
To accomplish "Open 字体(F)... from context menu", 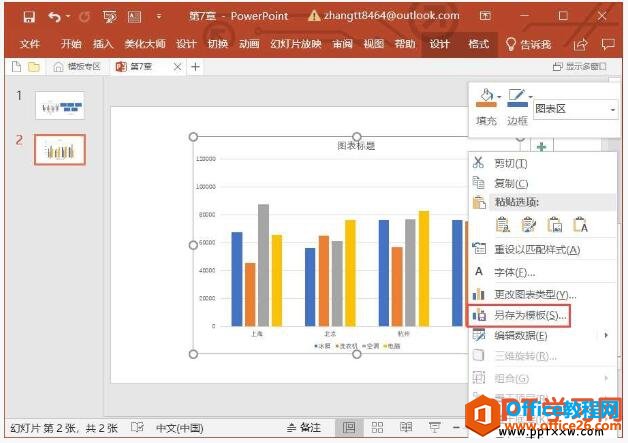I will [x=514, y=272].
